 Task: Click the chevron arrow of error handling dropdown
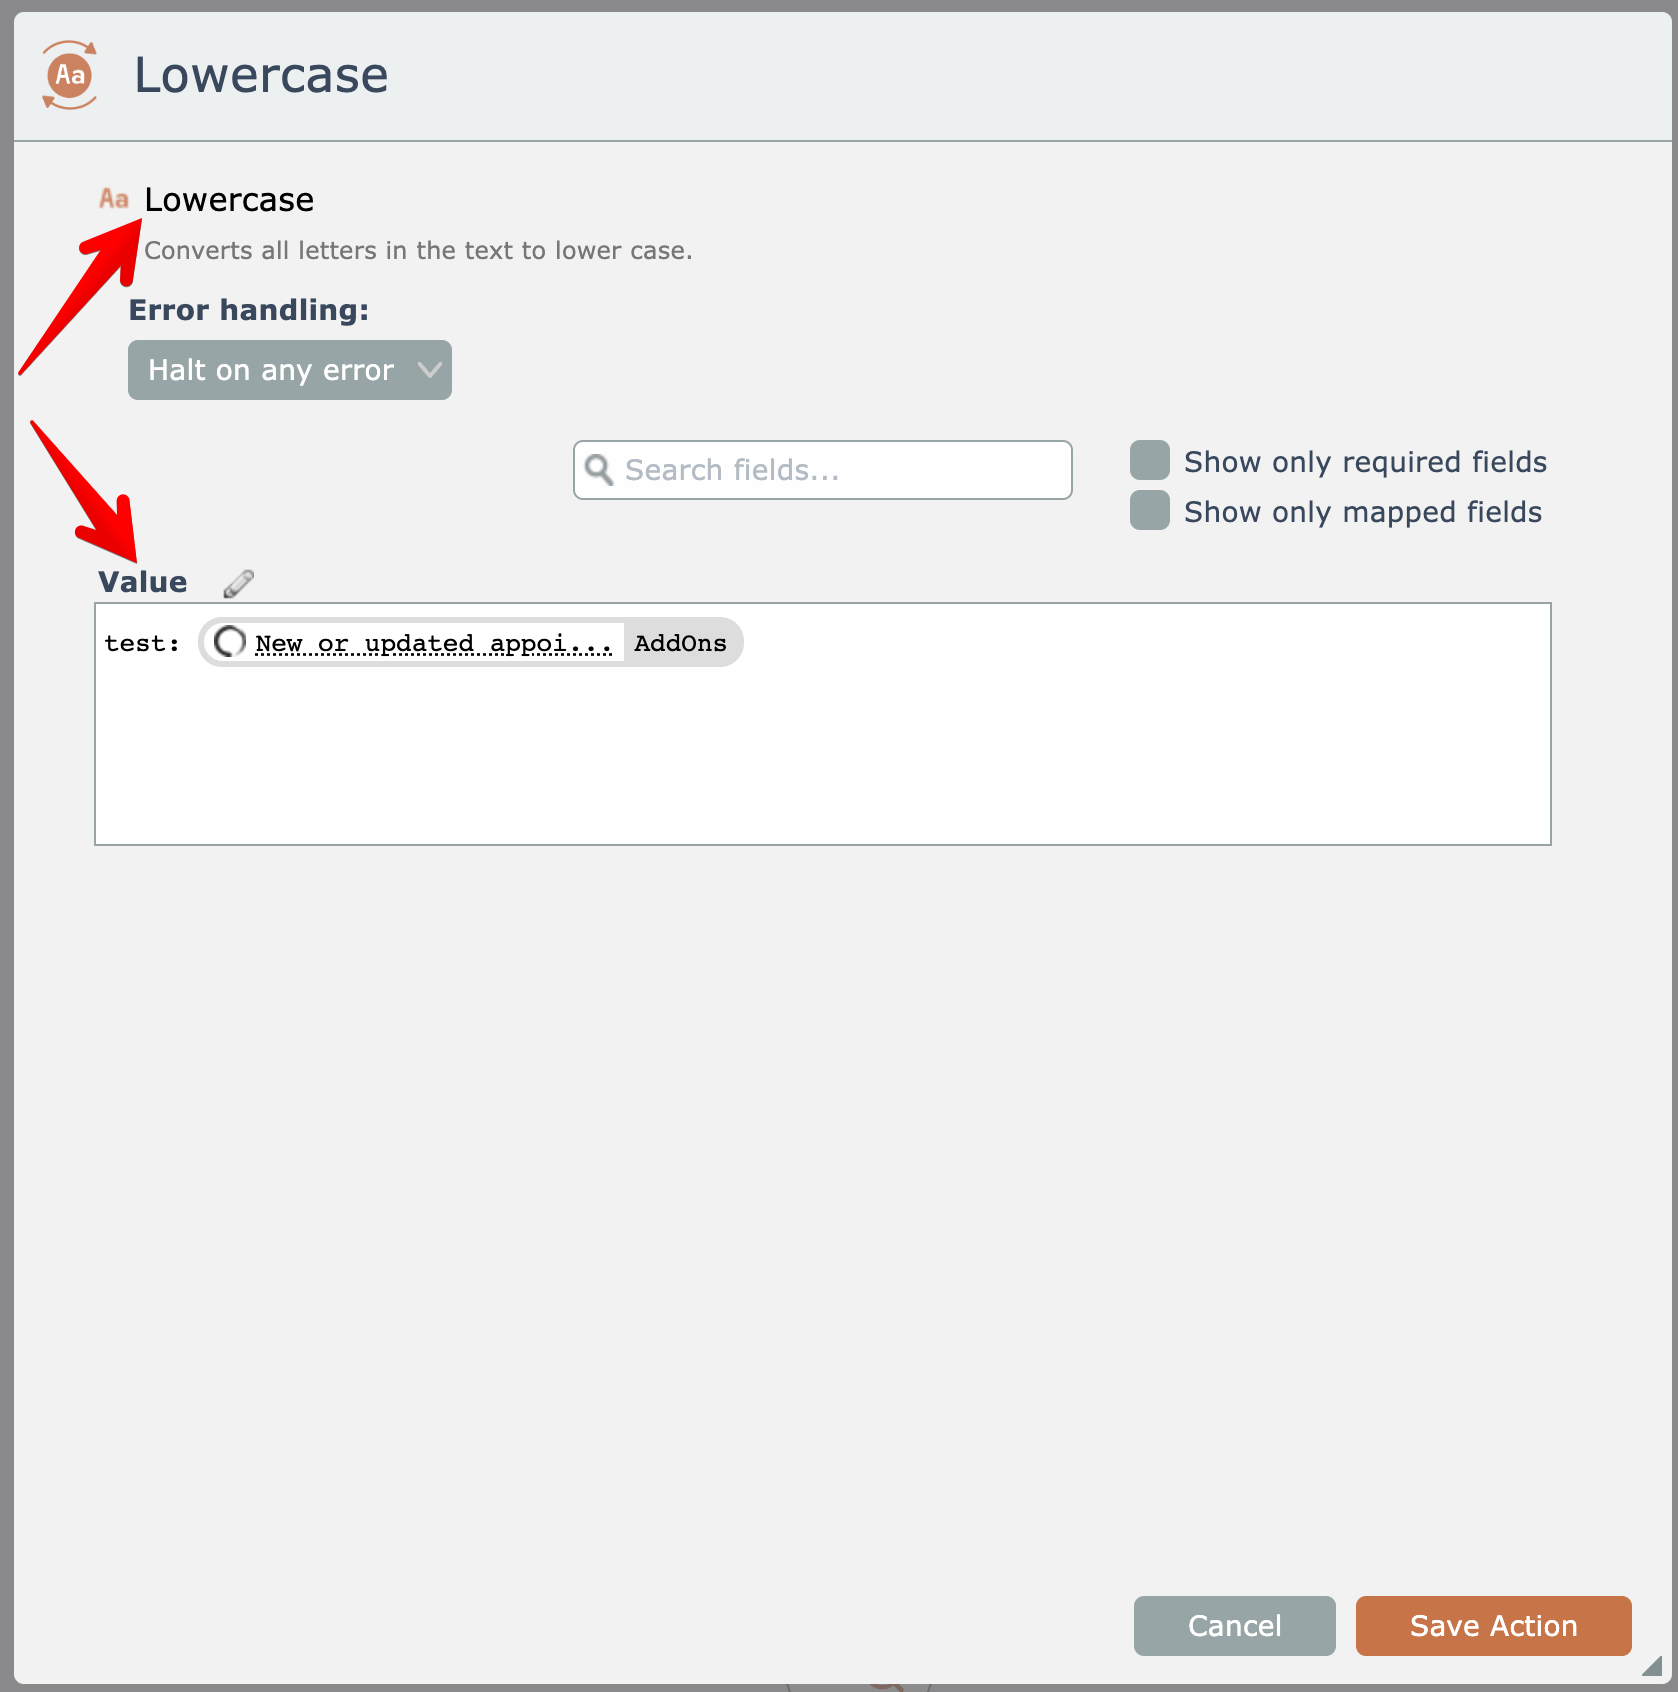click(x=430, y=370)
